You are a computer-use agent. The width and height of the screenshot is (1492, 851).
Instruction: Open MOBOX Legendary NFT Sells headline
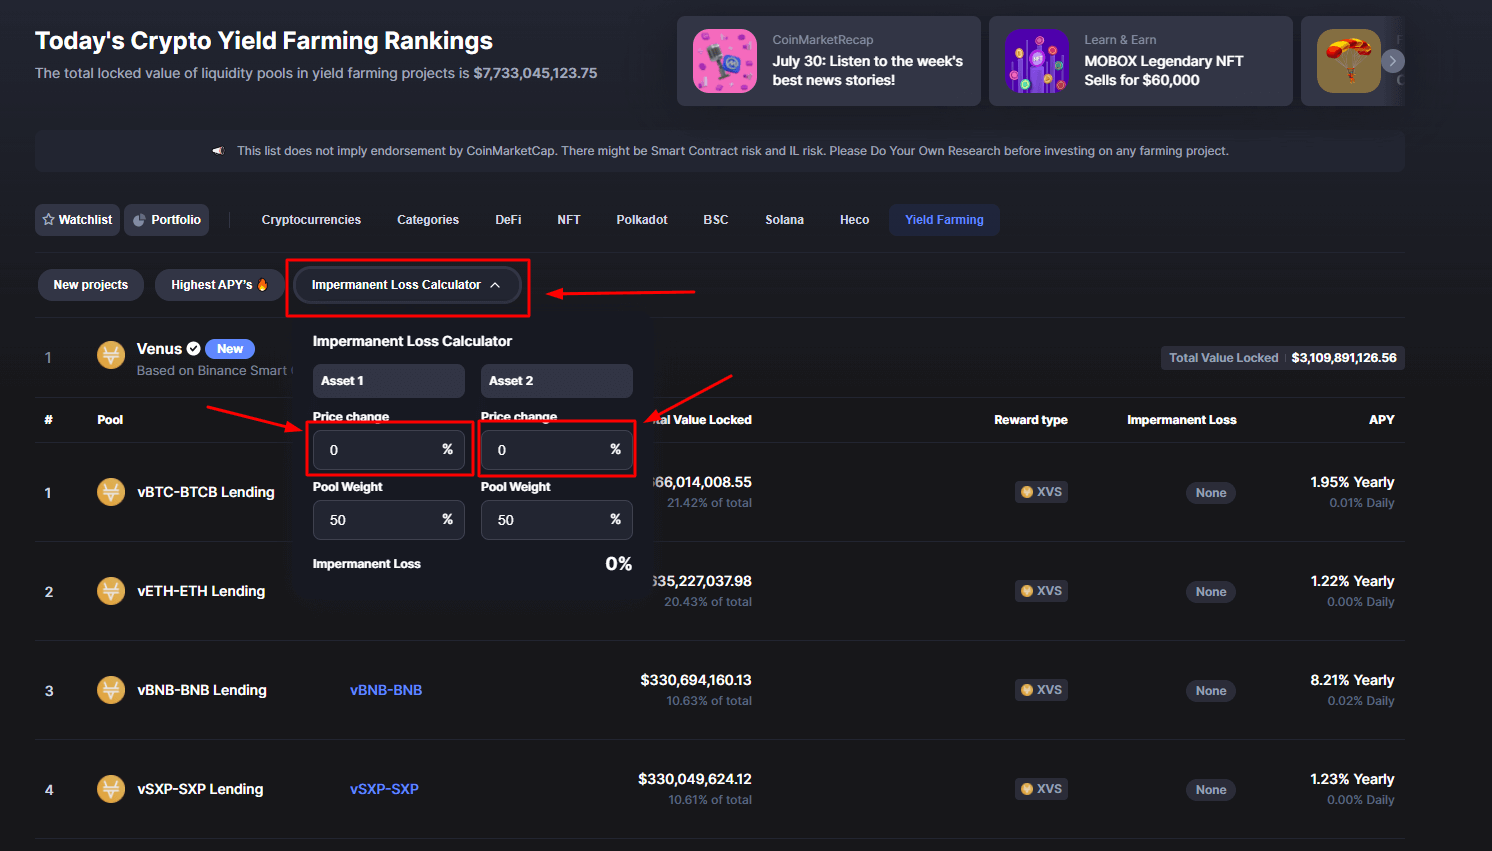(x=1164, y=70)
